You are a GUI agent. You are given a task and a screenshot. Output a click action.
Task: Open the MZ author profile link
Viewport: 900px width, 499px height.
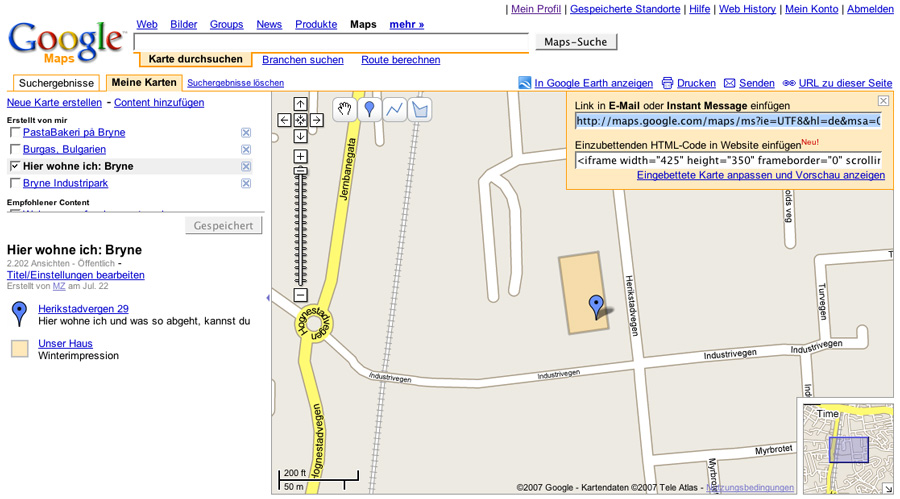point(59,286)
